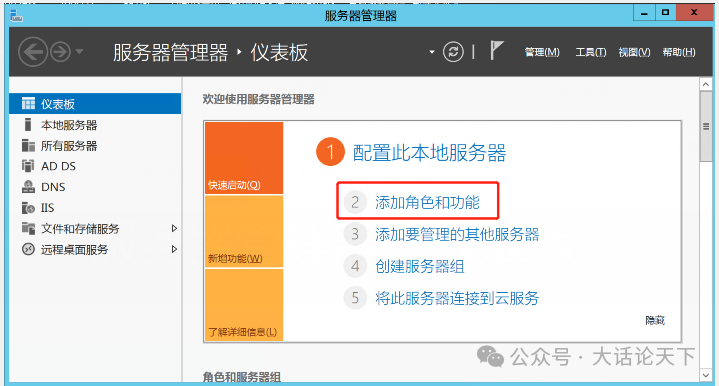Maximize the 服务器管理器 window
The width and height of the screenshot is (719, 386).
tap(665, 13)
